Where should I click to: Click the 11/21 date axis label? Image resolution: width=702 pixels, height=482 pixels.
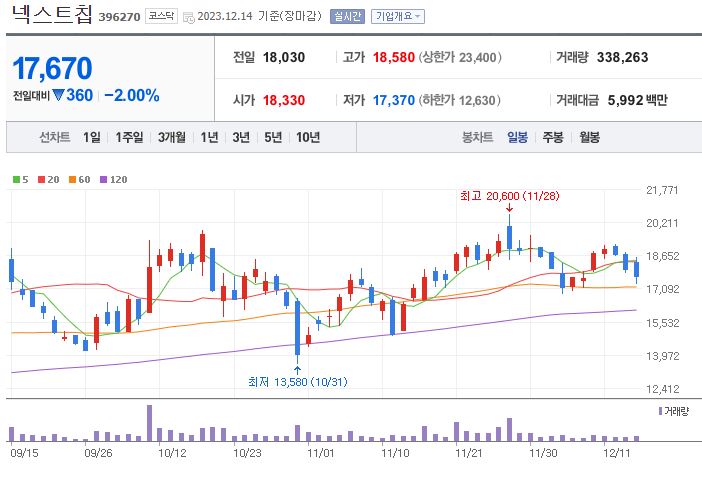click(x=469, y=453)
